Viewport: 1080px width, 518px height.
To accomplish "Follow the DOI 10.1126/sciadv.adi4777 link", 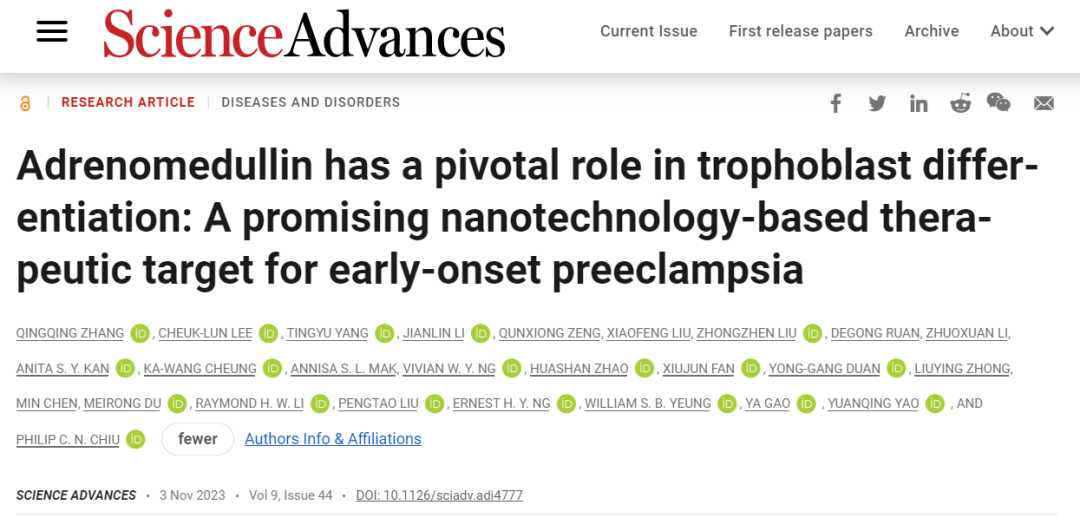I will 439,495.
